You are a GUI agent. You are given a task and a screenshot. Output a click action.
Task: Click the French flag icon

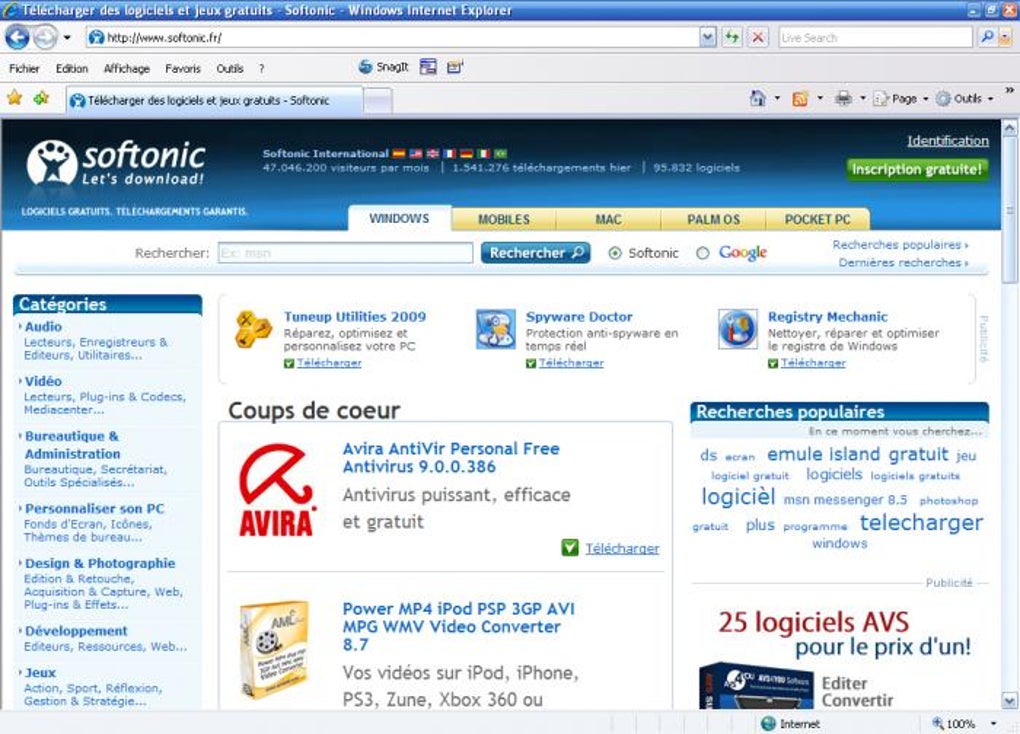tap(450, 154)
